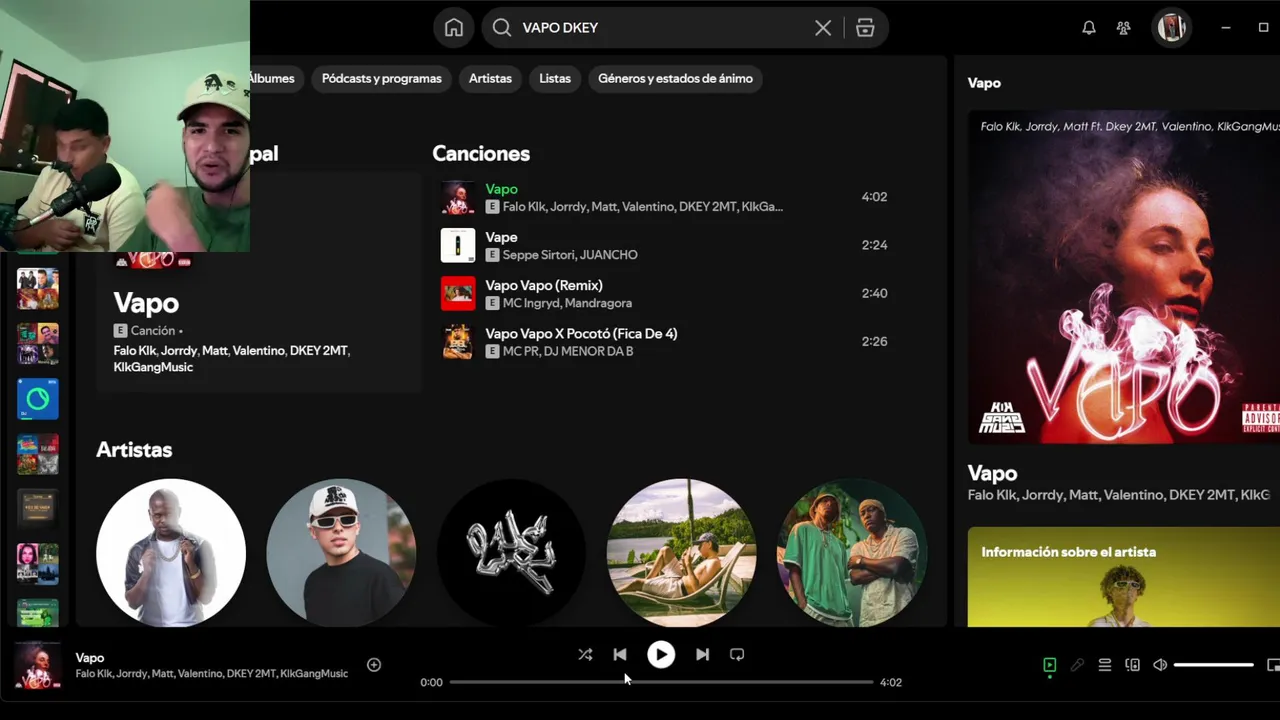The height and width of the screenshot is (720, 1280).
Task: Open artist lounging by the pool
Action: pos(681,553)
